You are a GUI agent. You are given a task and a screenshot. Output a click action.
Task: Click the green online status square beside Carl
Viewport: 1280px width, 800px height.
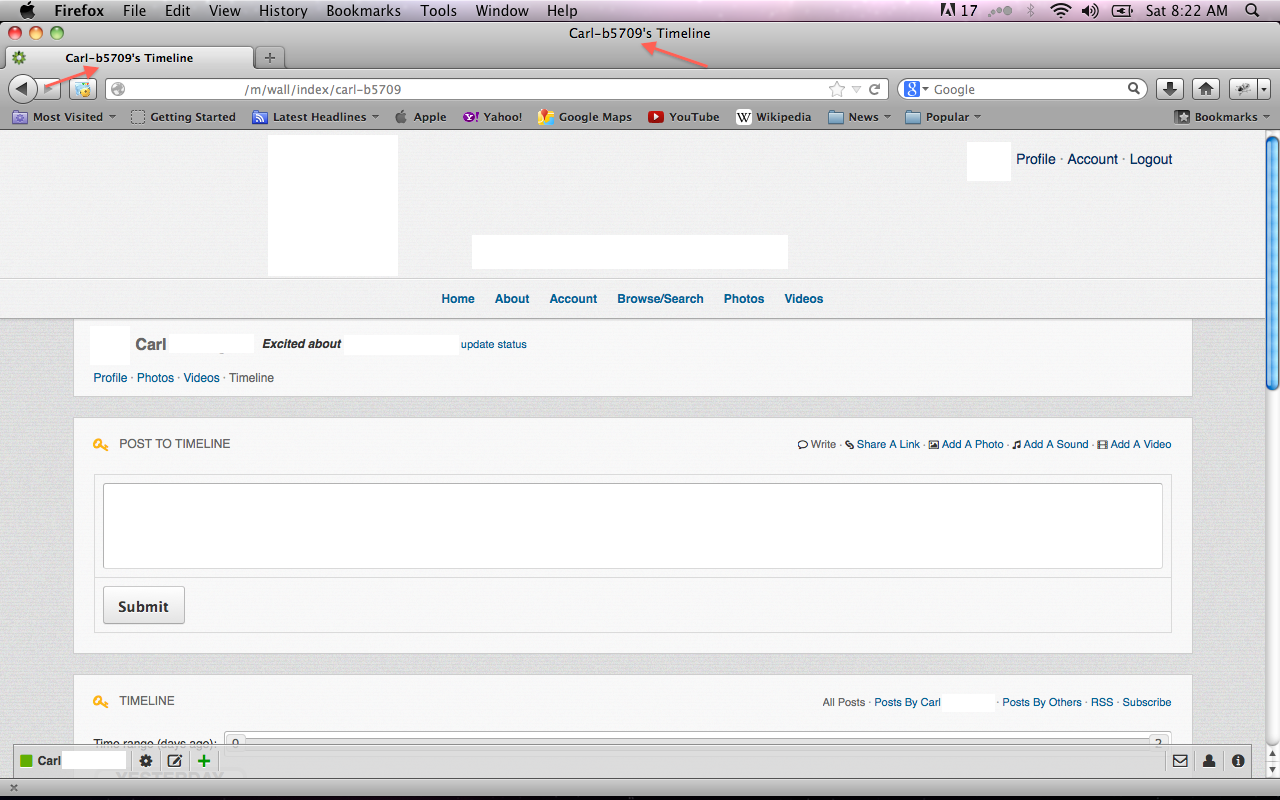pos(26,761)
